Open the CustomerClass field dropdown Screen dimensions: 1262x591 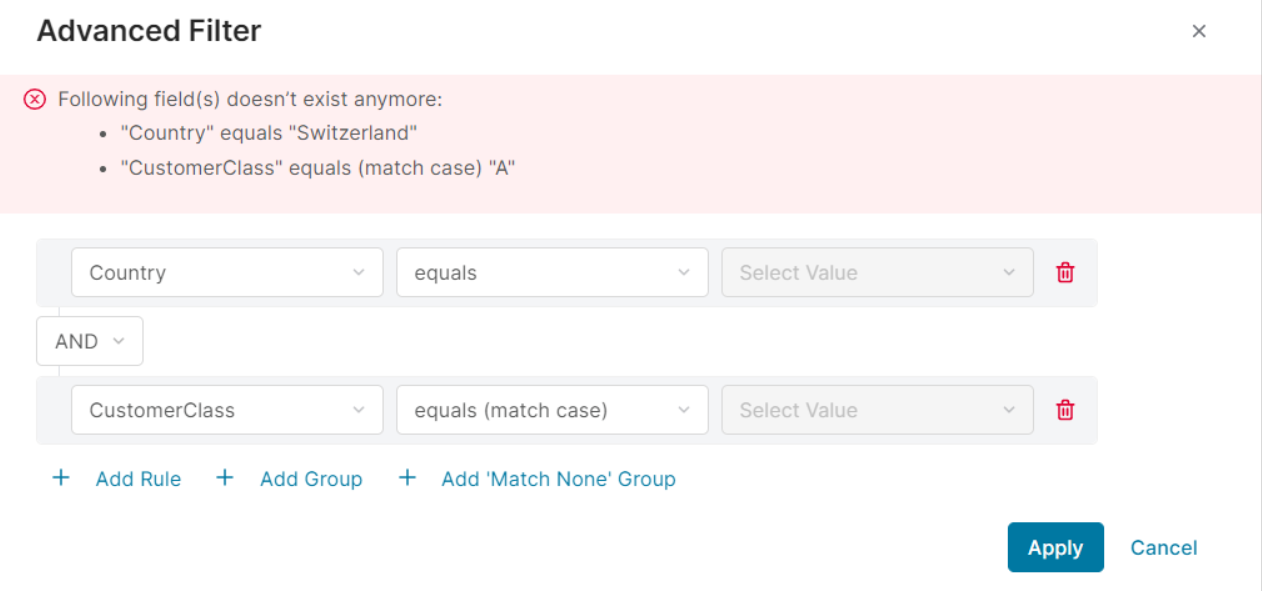pos(227,410)
